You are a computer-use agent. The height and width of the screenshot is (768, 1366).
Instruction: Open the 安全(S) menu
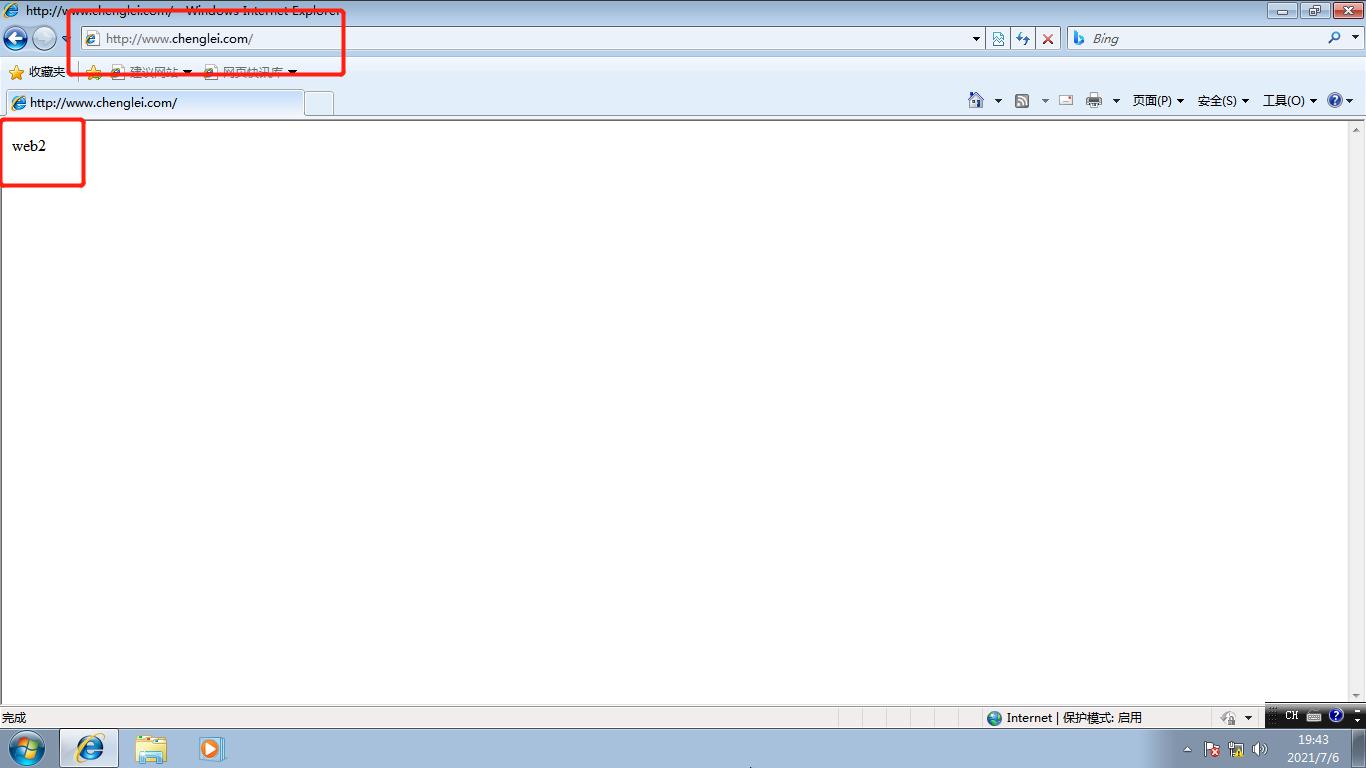pyautogui.click(x=1223, y=101)
